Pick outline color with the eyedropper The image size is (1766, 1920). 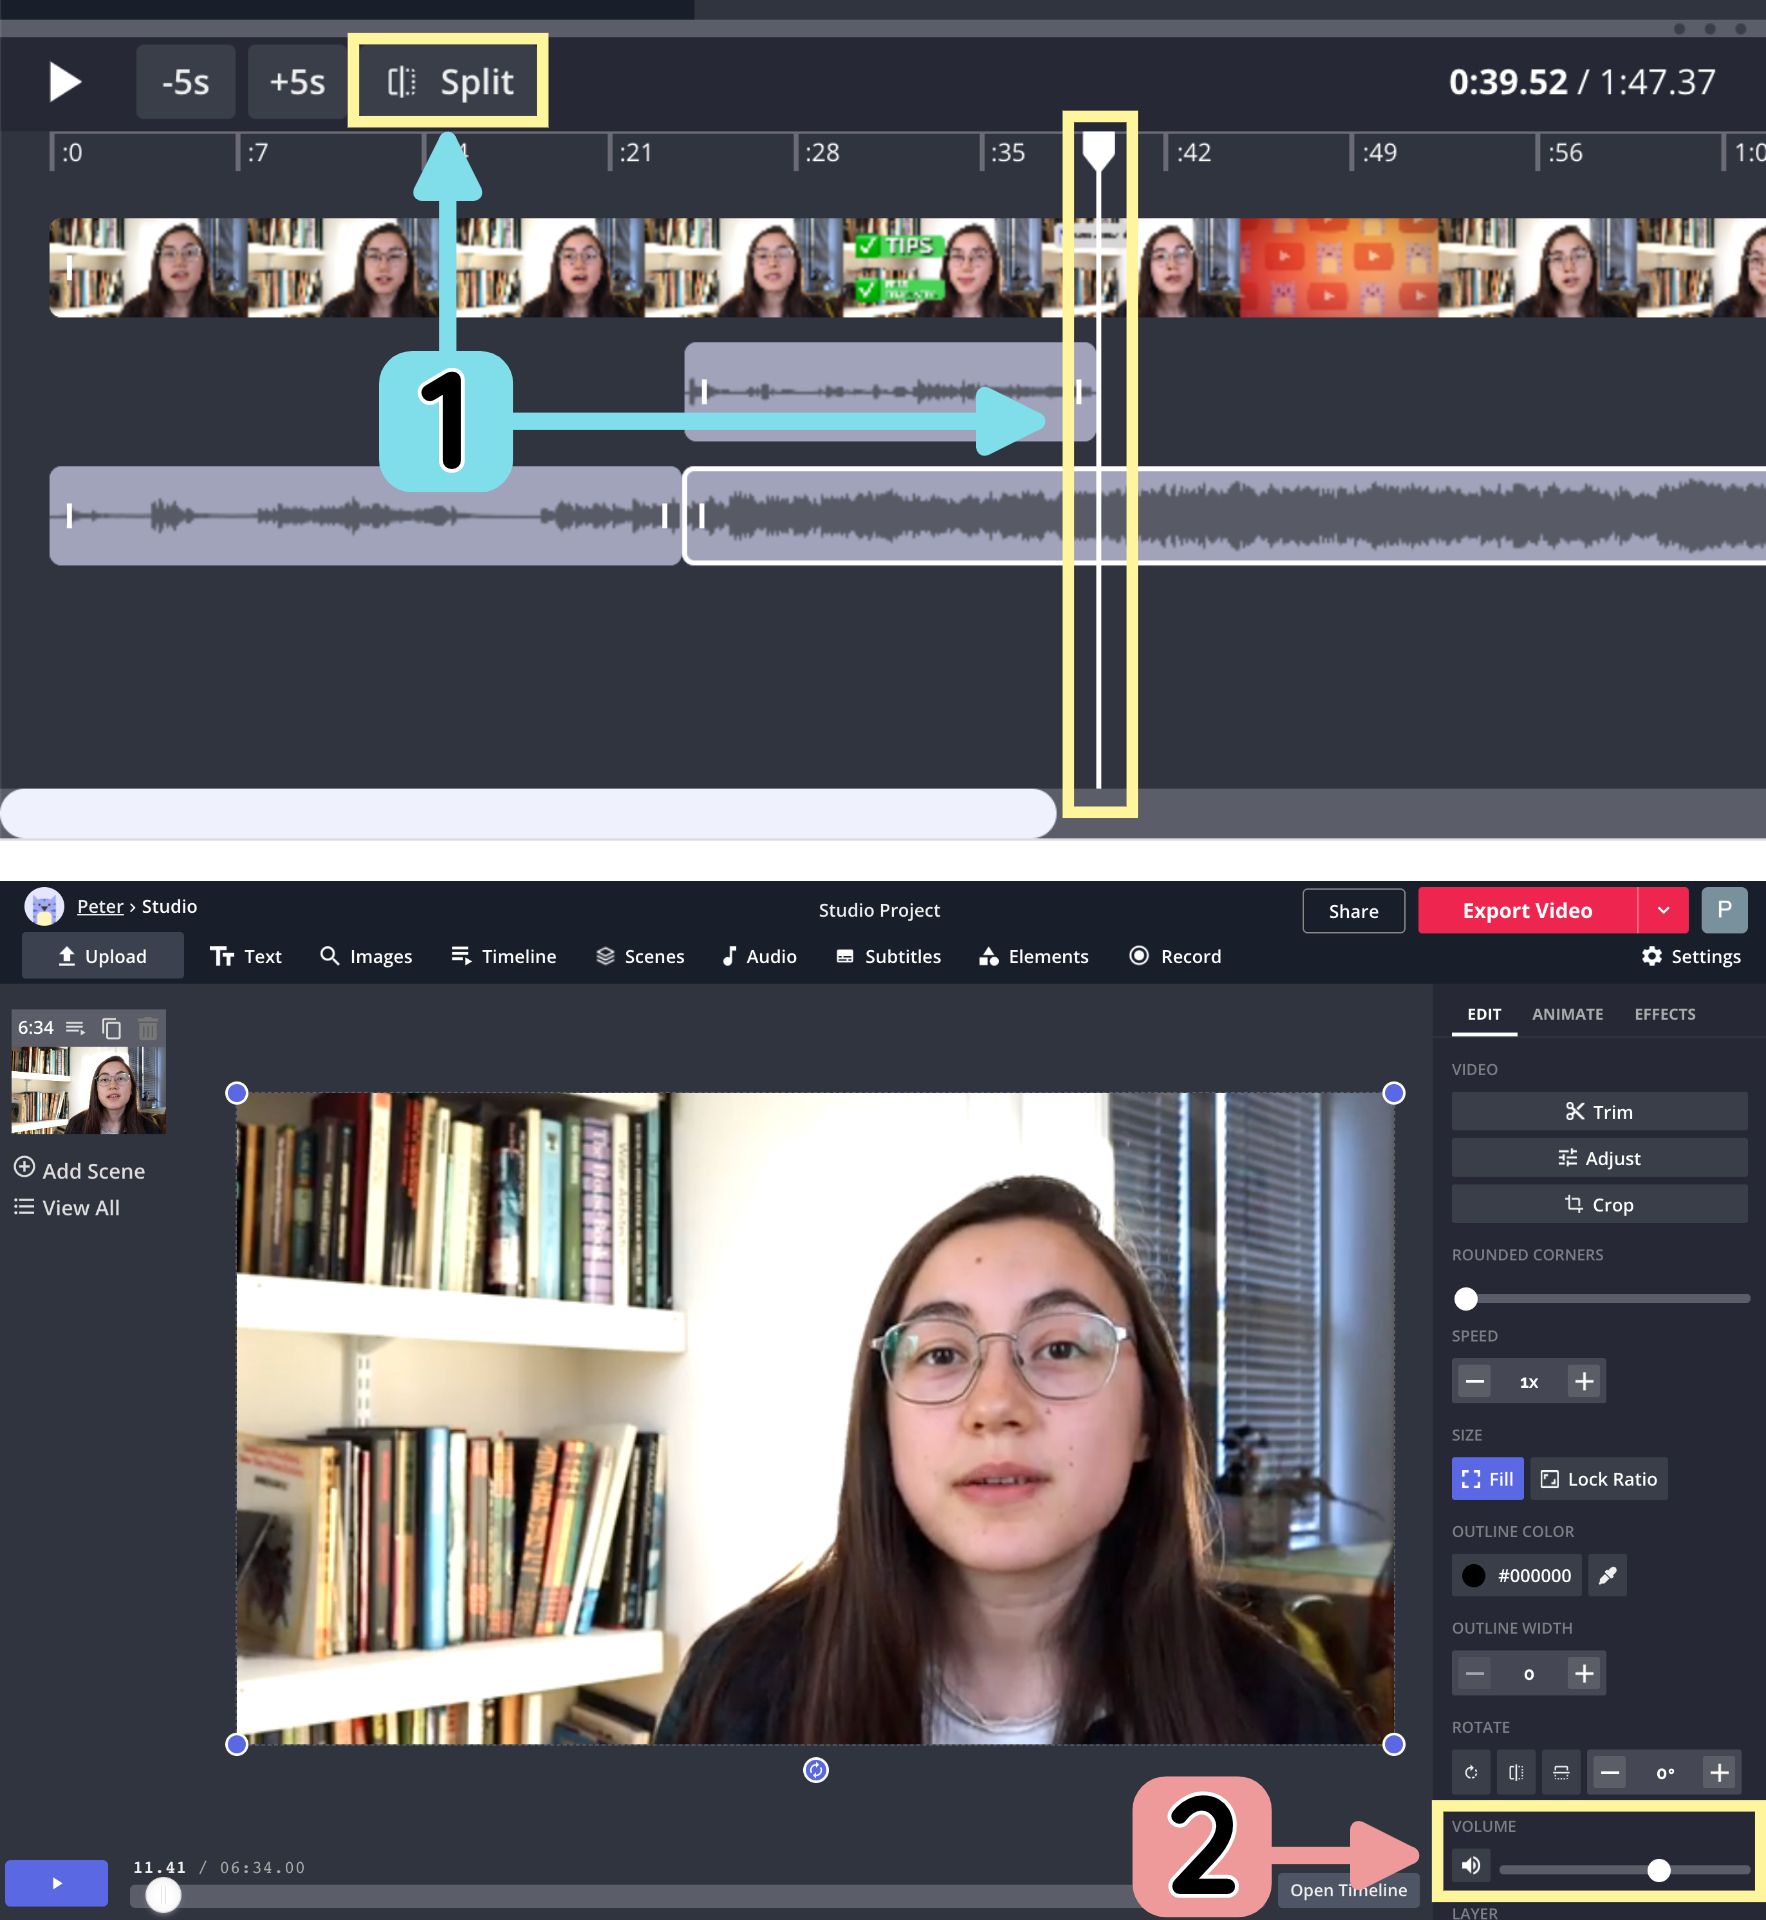pyautogui.click(x=1607, y=1576)
